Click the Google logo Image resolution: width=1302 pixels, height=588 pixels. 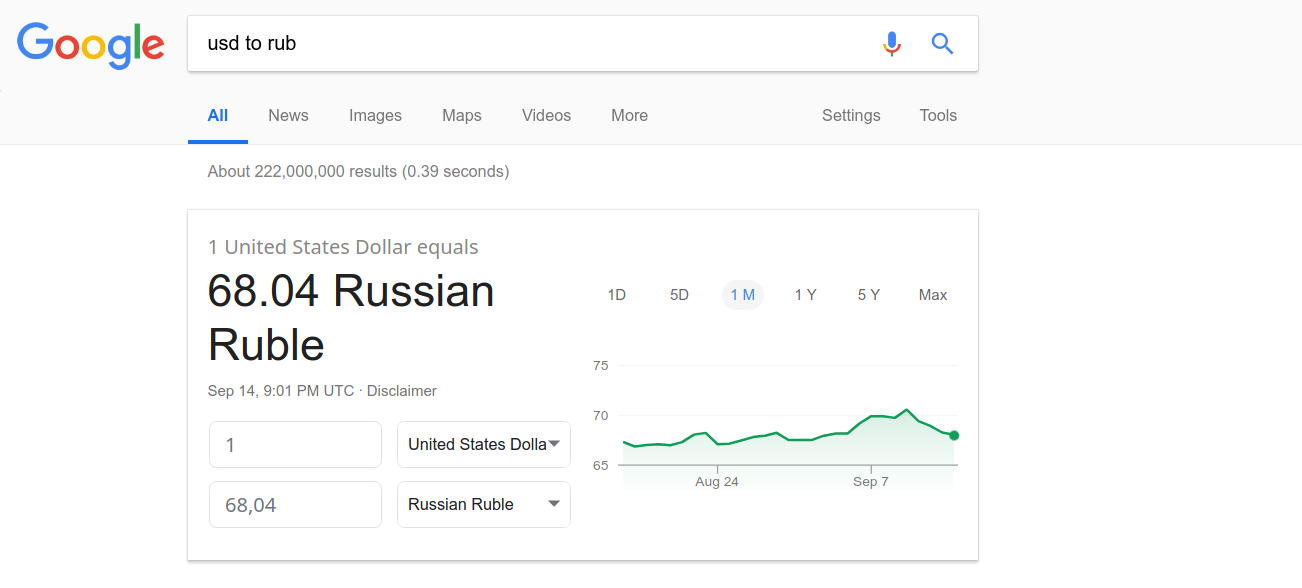[91, 44]
